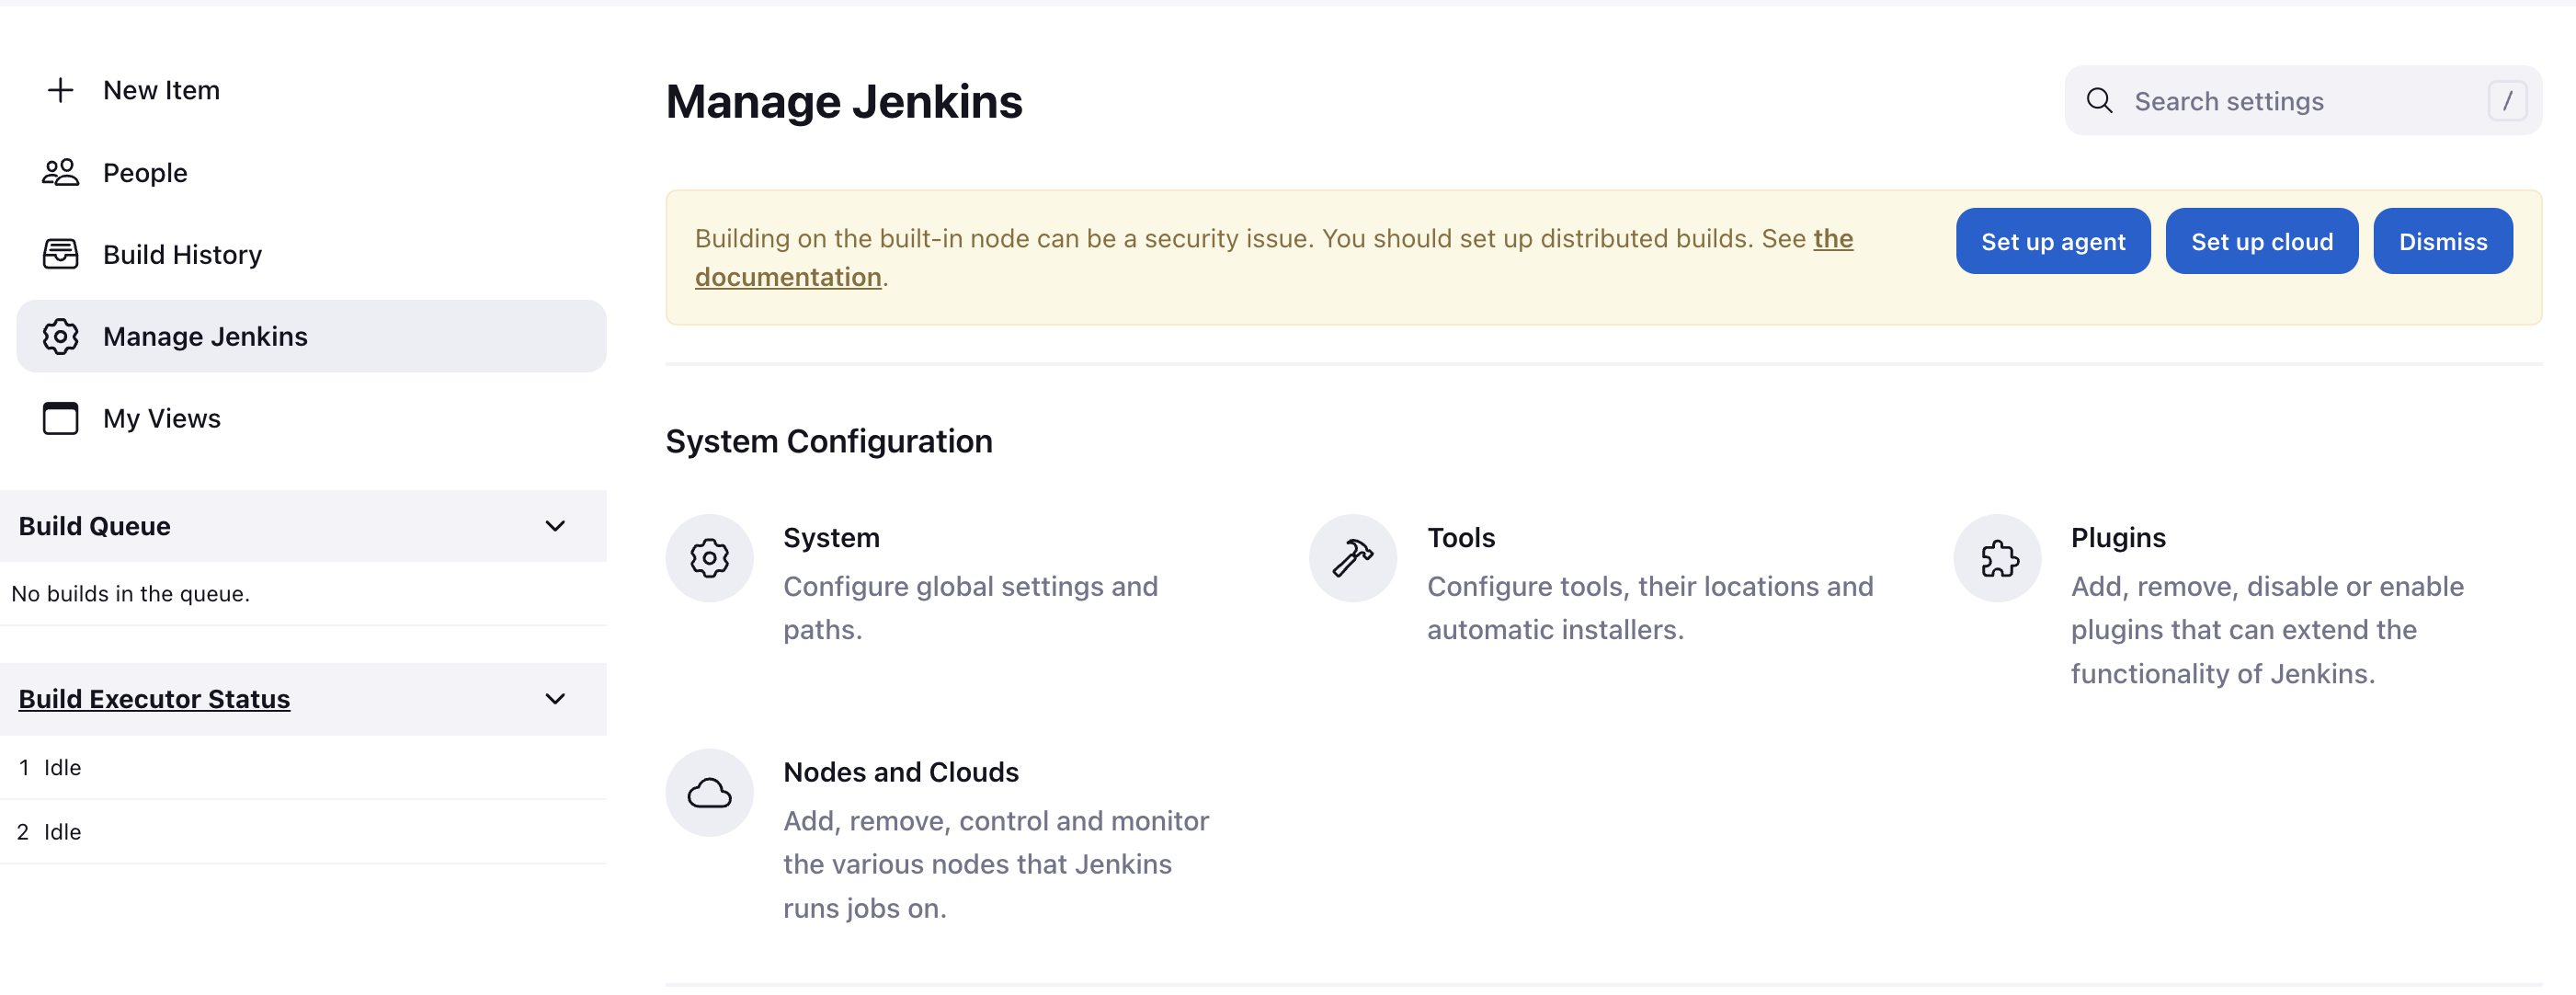Open the New Item plus icon
2576x995 pixels.
point(61,90)
